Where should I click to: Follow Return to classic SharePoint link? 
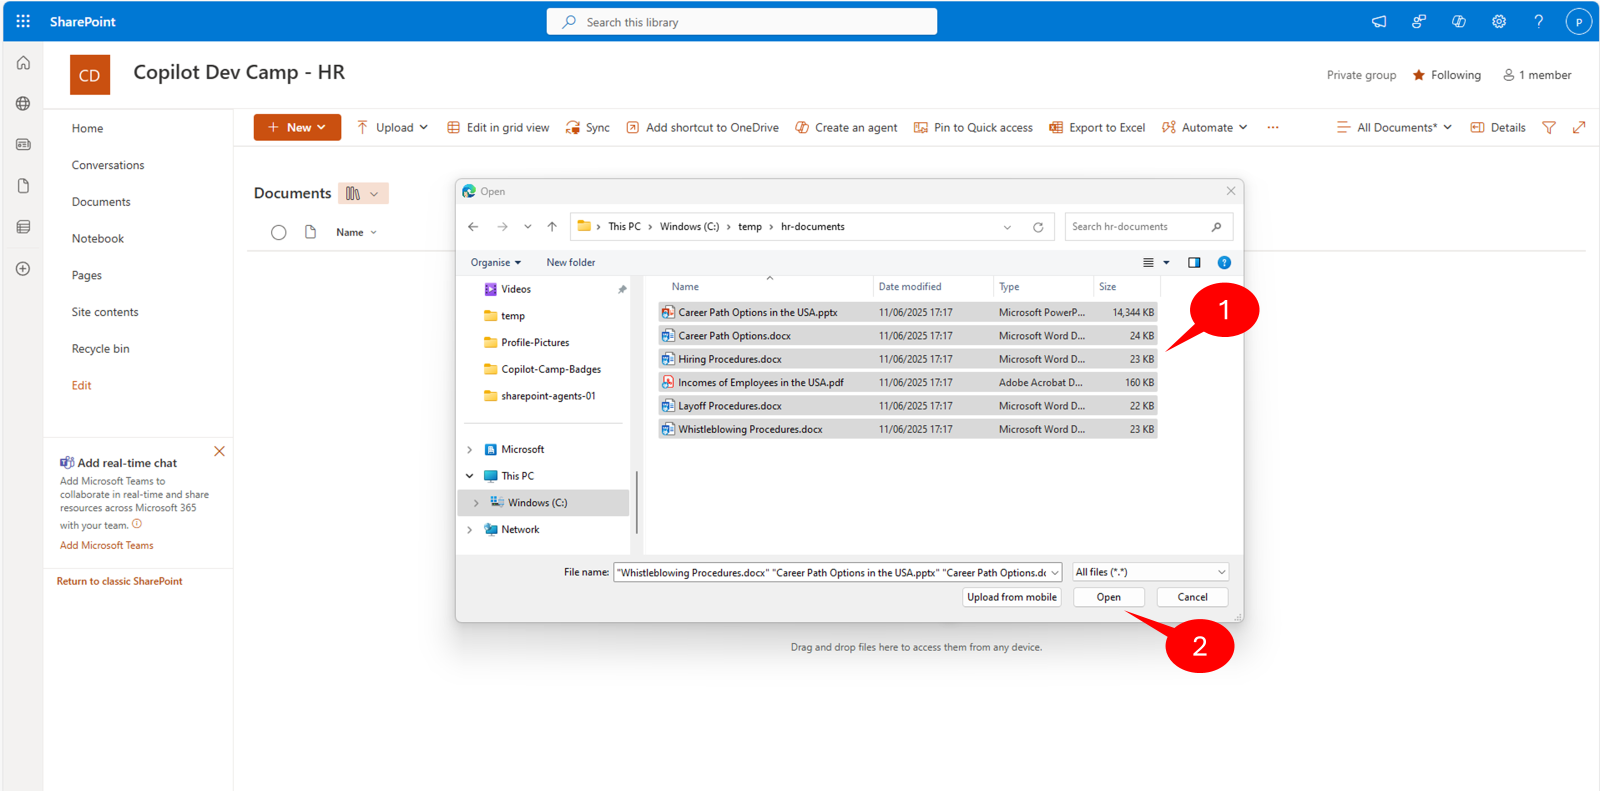click(120, 581)
